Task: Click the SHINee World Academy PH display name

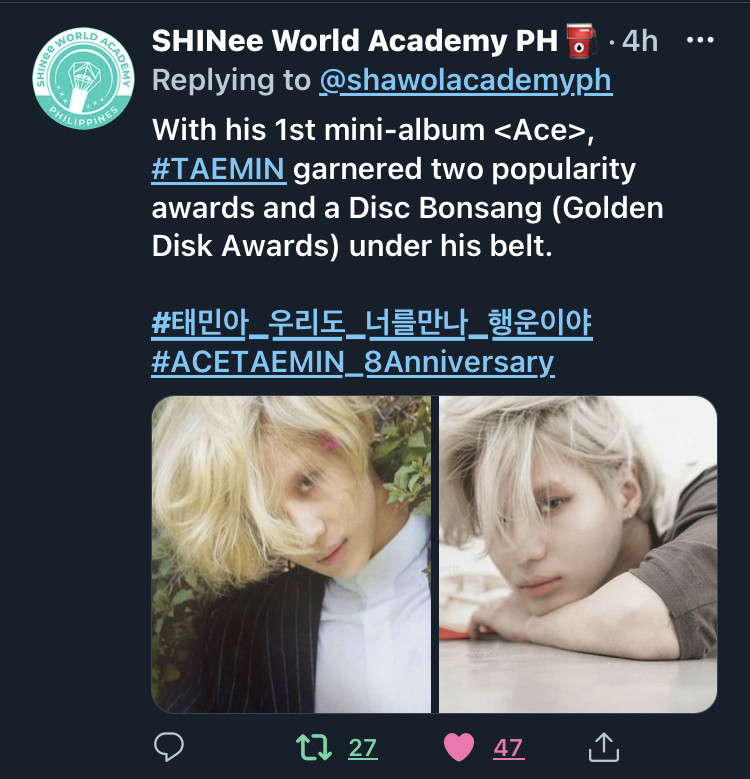Action: click(x=355, y=40)
